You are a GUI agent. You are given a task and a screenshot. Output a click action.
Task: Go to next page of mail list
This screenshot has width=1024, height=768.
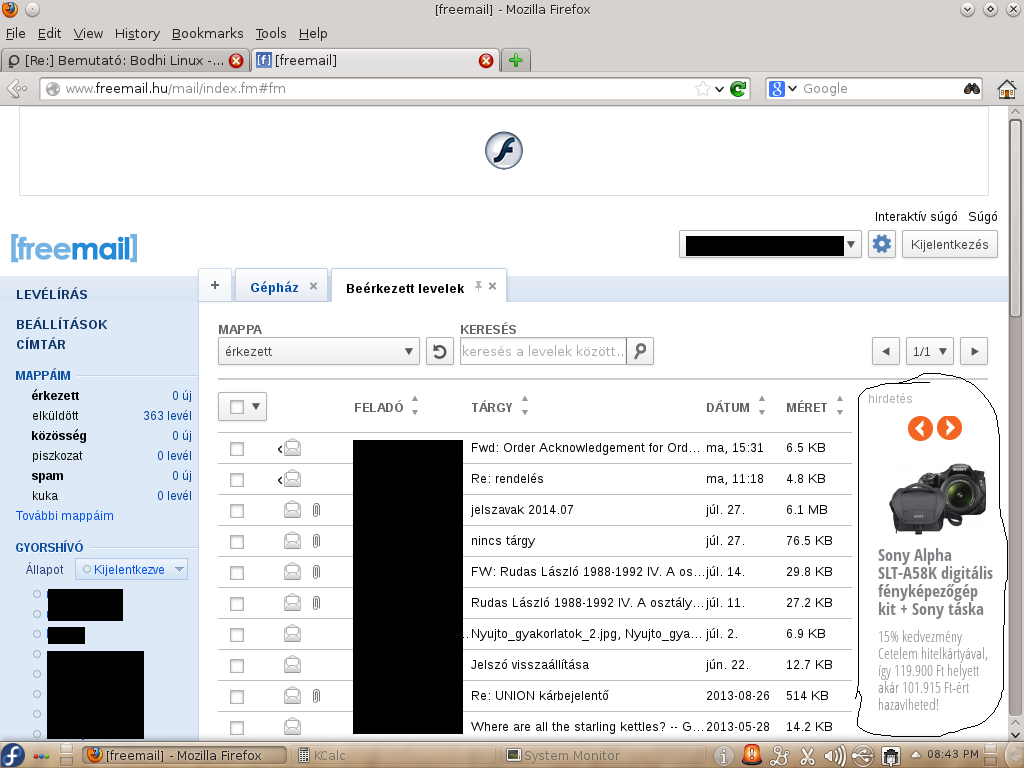pyautogui.click(x=974, y=351)
